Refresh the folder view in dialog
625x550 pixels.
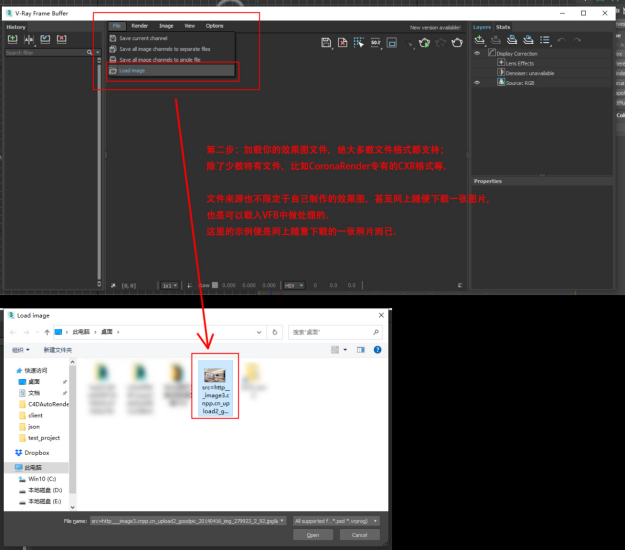point(275,332)
